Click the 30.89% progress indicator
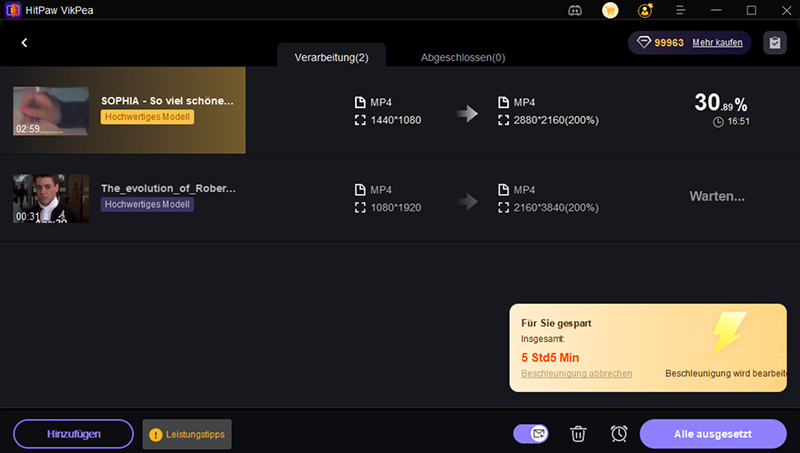Screen dimensions: 800x453 click(720, 103)
